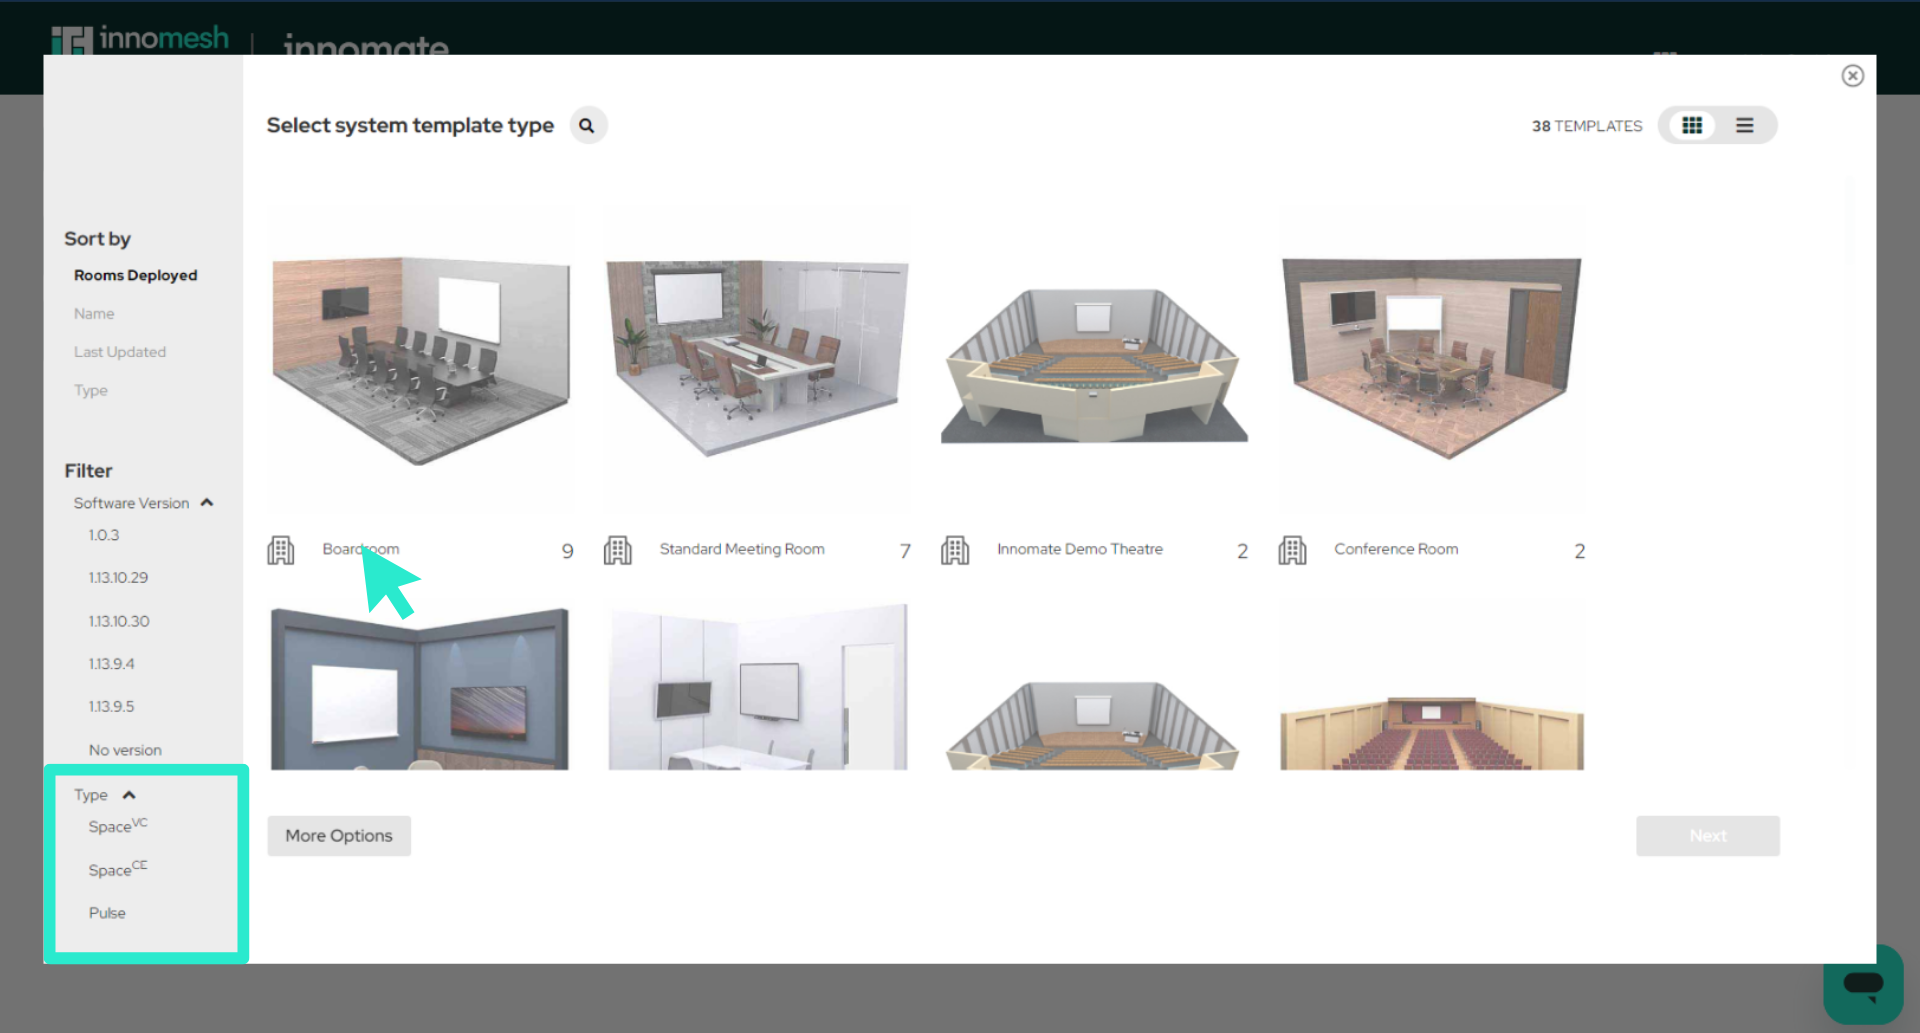Image resolution: width=1920 pixels, height=1033 pixels.
Task: Click the building icon beside Boardroom
Action: point(281,549)
